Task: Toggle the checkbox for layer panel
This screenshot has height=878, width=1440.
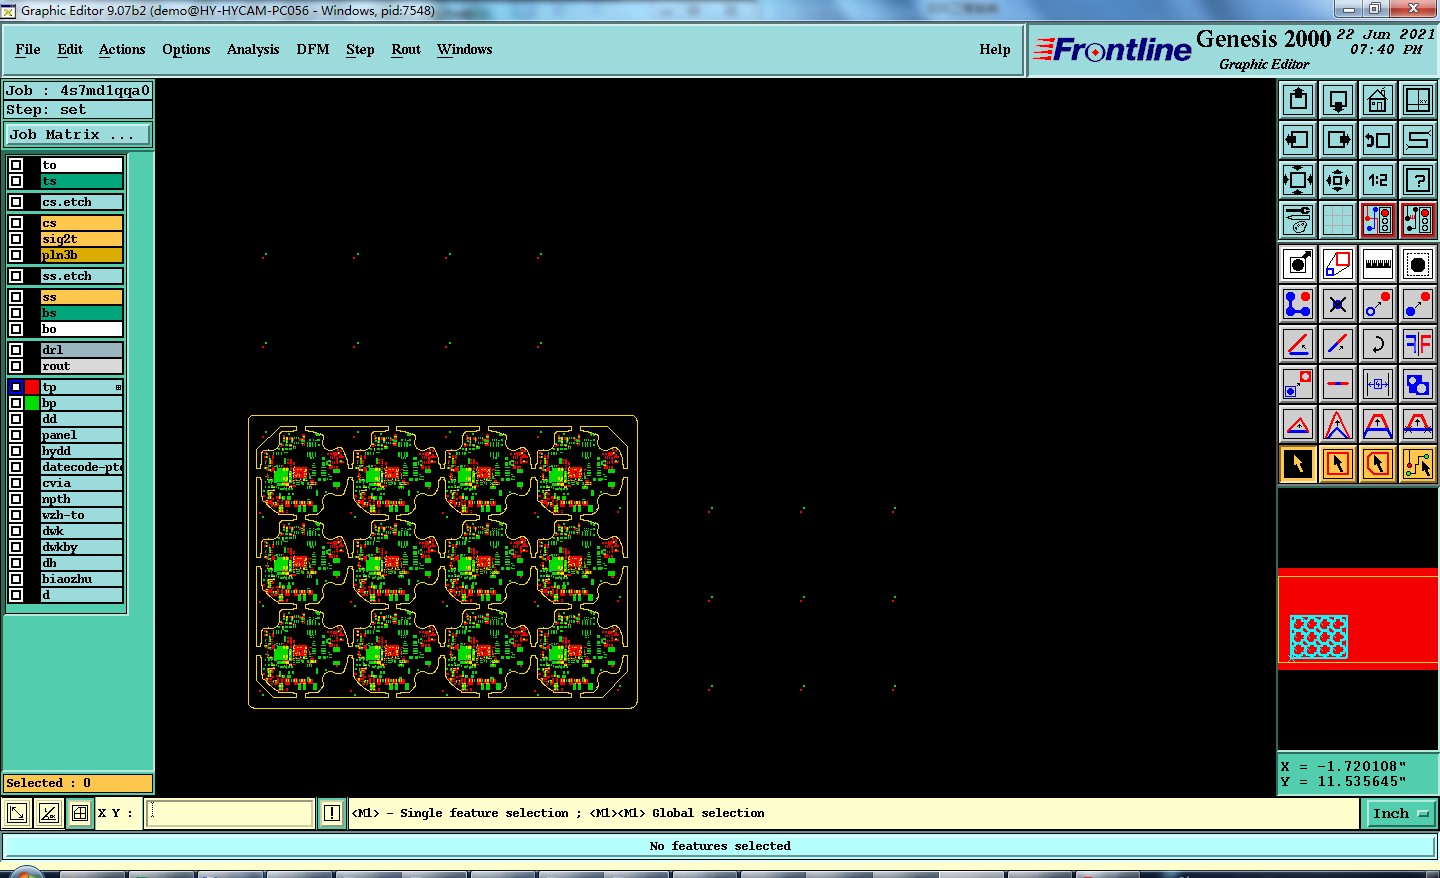Action: coord(16,435)
